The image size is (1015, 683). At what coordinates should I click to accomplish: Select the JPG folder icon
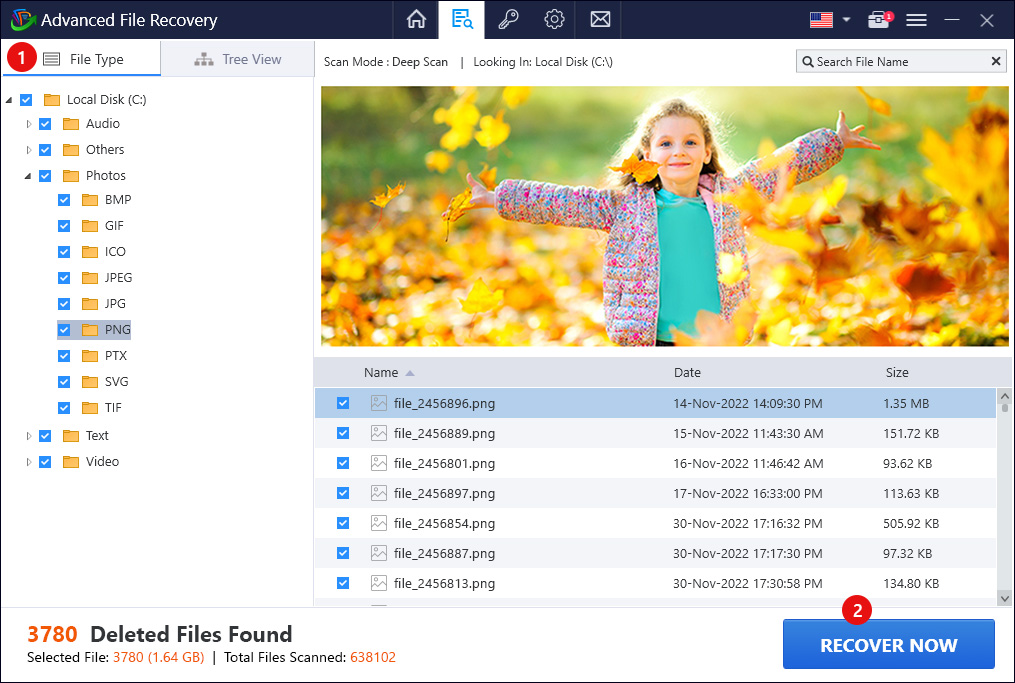[90, 303]
